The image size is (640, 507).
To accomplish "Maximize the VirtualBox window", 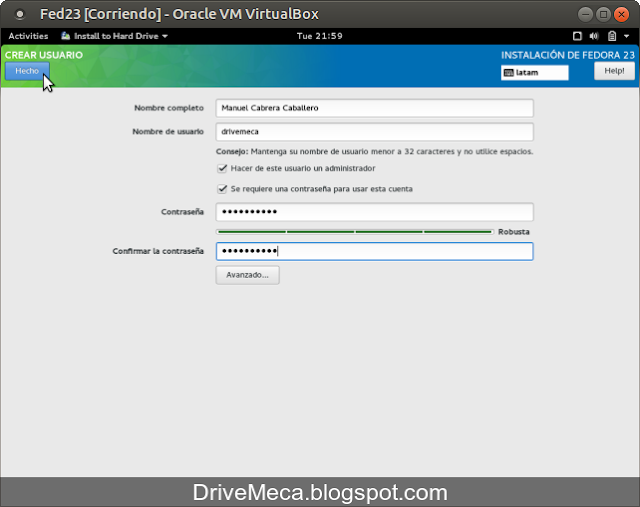I will [x=603, y=14].
